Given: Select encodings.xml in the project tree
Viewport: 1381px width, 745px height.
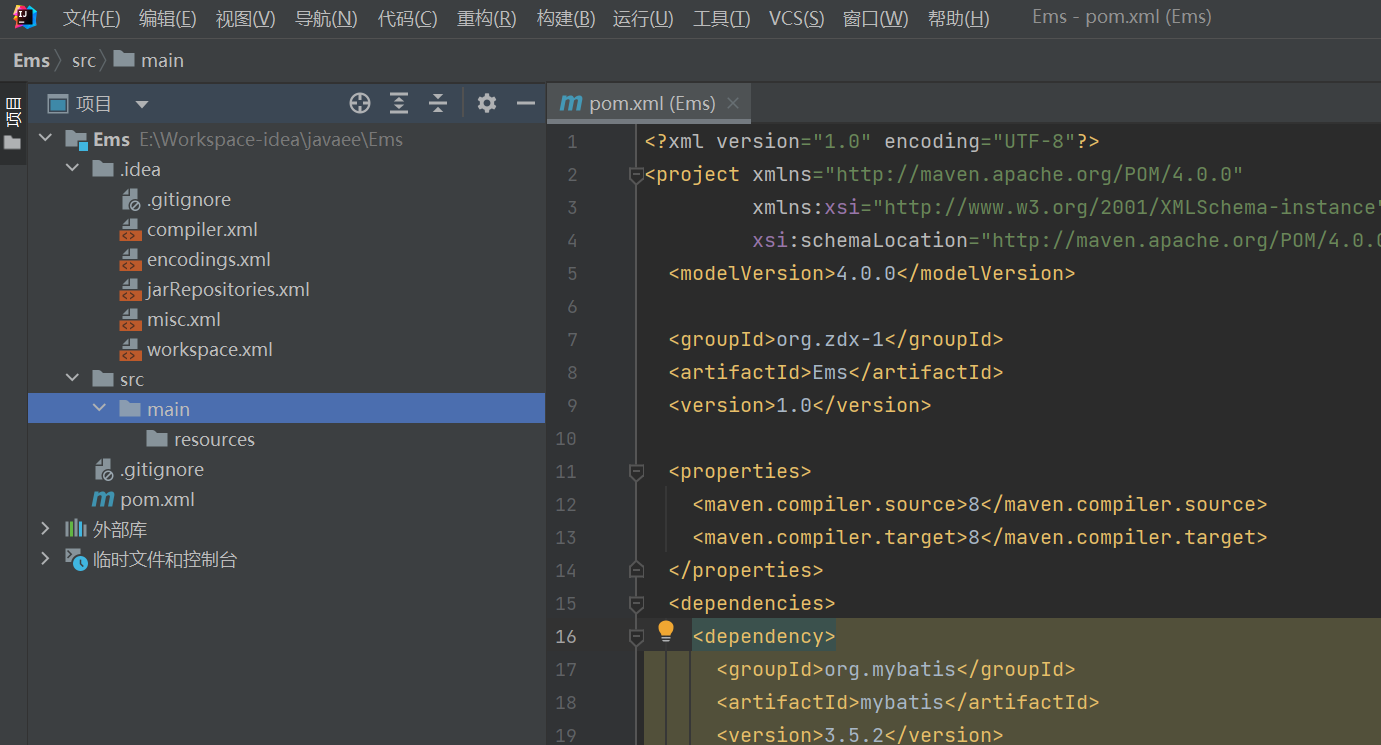Looking at the screenshot, I should click(209, 259).
